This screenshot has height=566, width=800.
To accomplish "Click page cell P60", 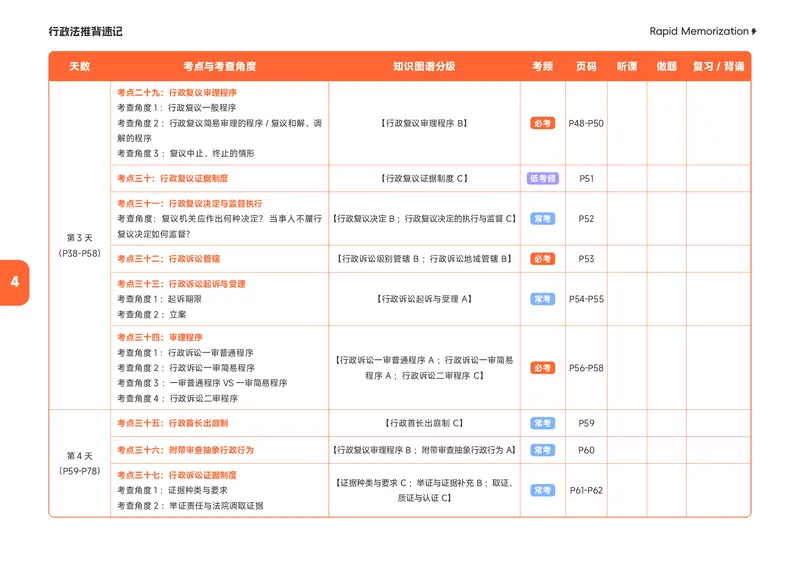I will [586, 450].
